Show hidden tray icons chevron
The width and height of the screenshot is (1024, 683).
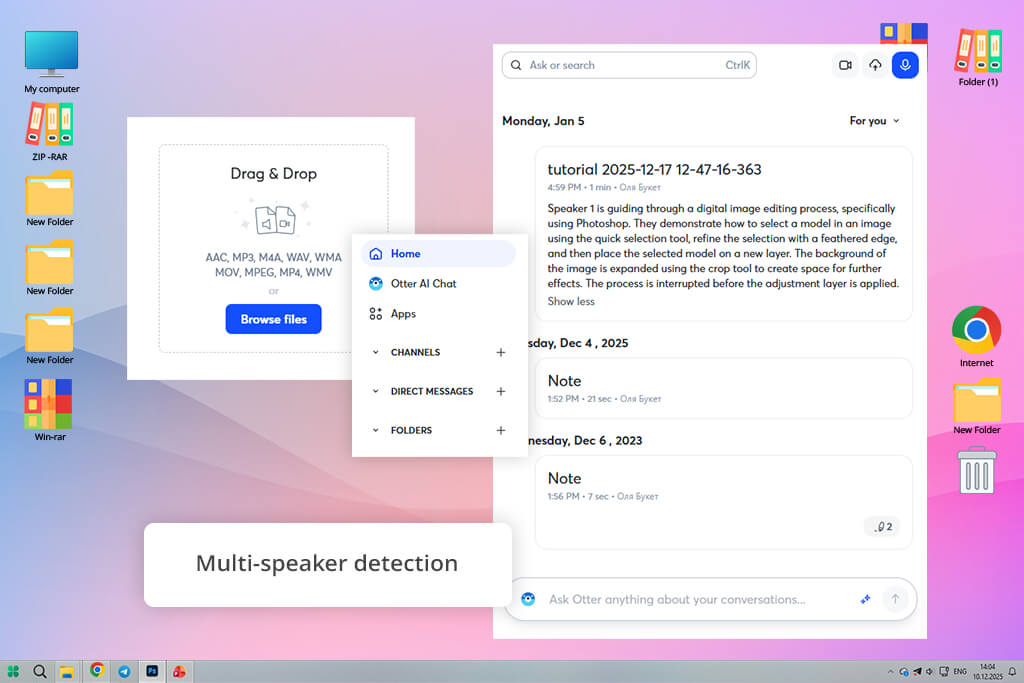pyautogui.click(x=890, y=672)
